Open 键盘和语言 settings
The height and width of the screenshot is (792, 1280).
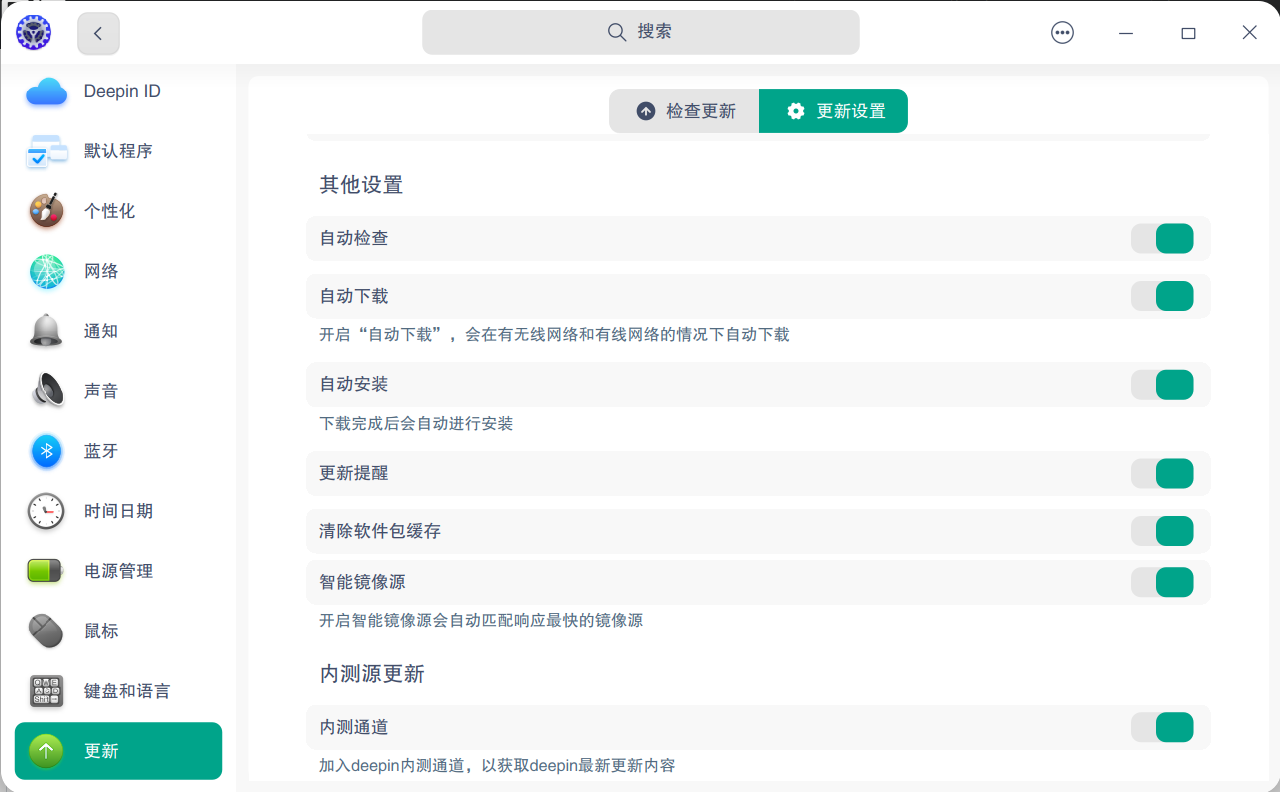[46, 691]
